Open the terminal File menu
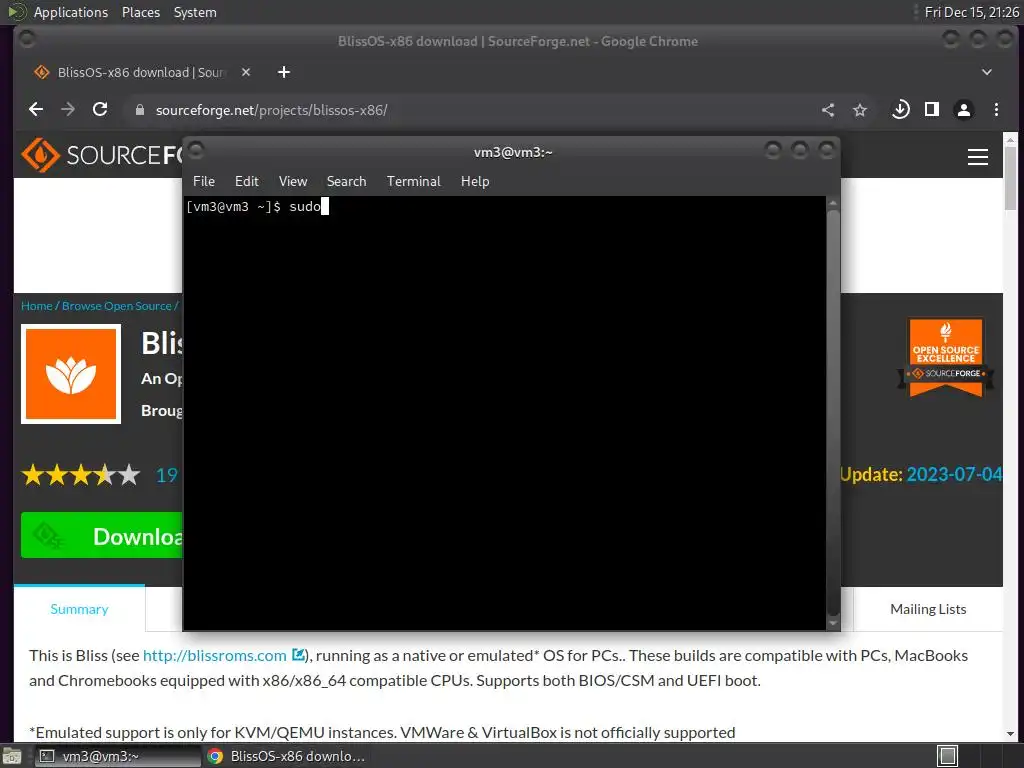 [204, 181]
